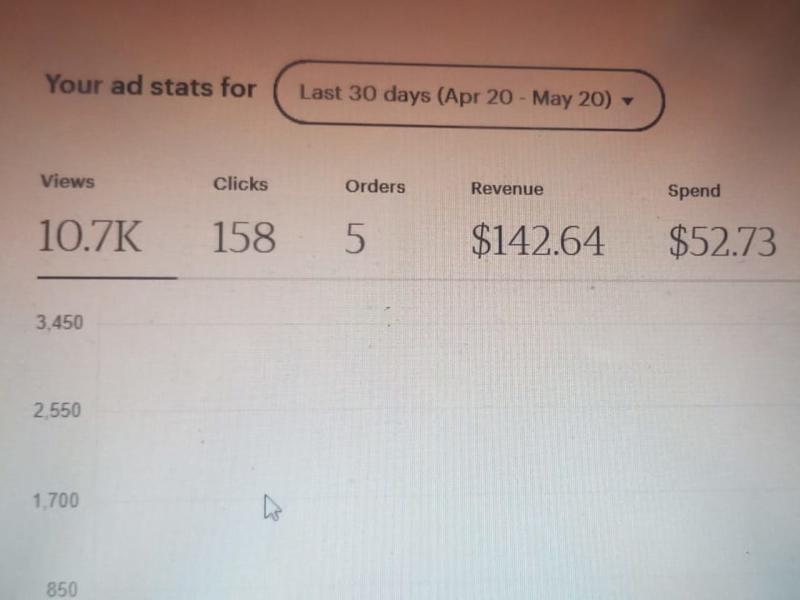Click the 850 axis label
This screenshot has width=800, height=600.
[62, 590]
